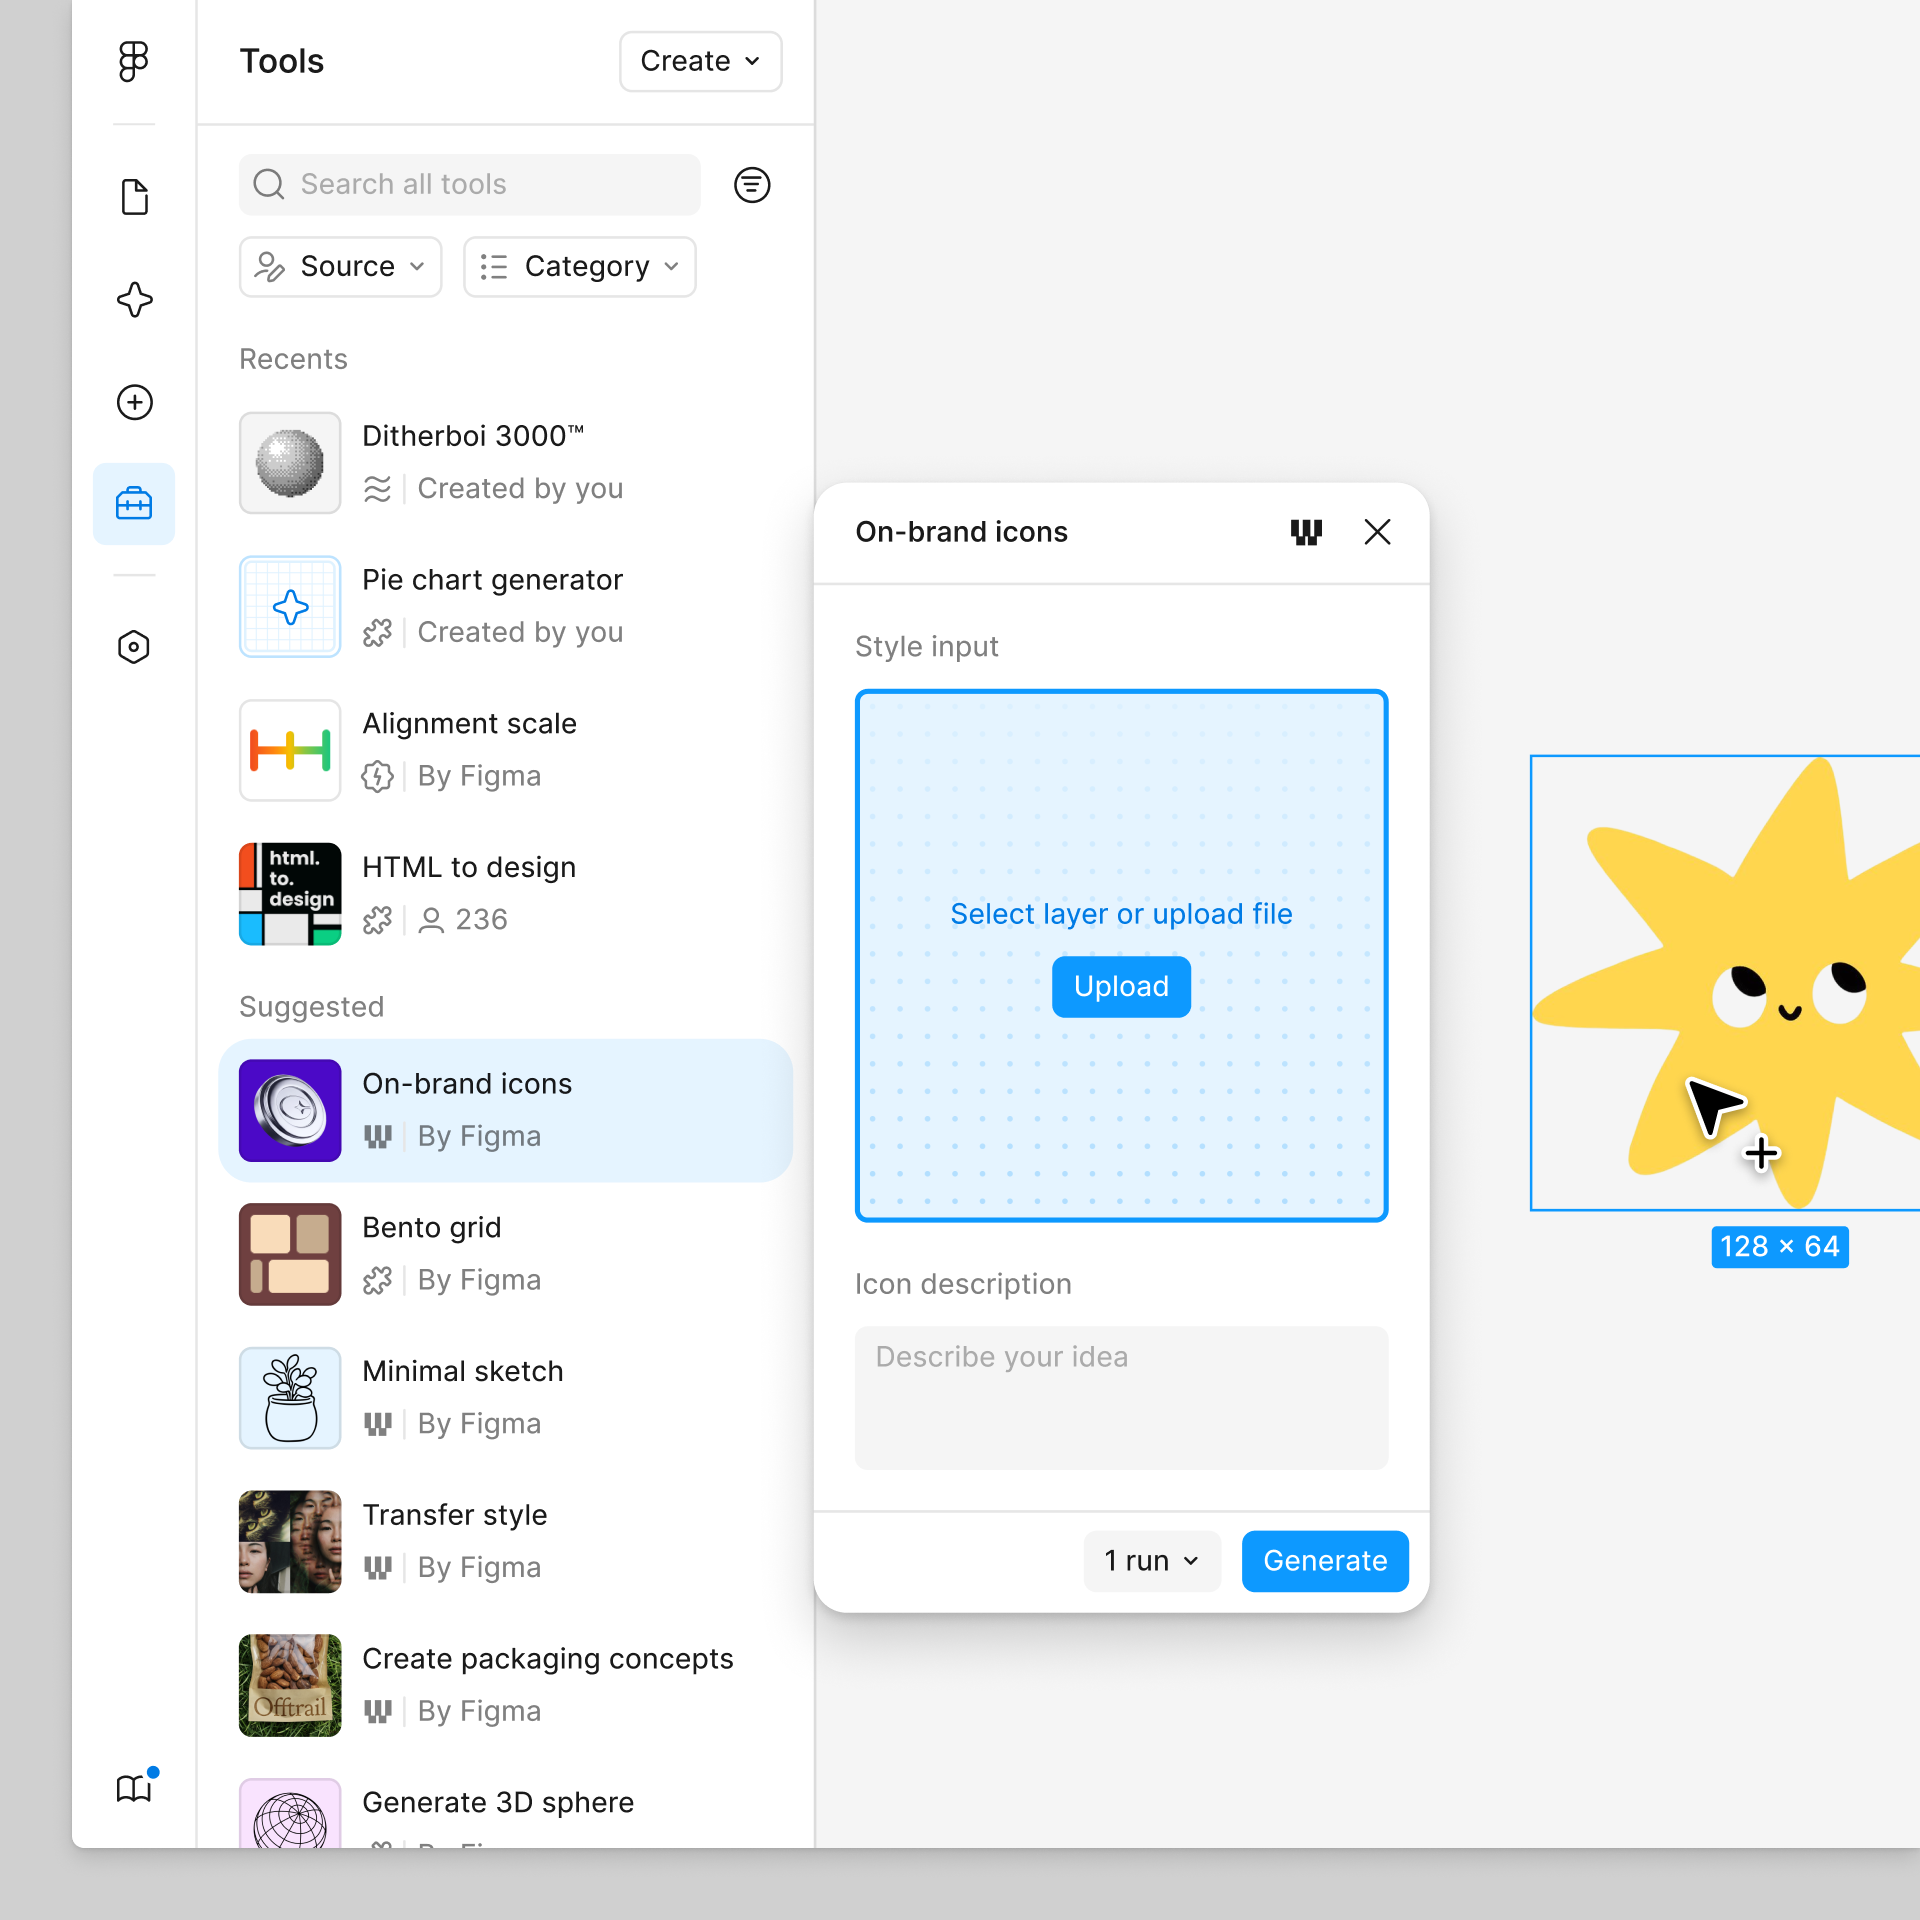
Task: Open the 1 run dropdown
Action: (x=1152, y=1561)
